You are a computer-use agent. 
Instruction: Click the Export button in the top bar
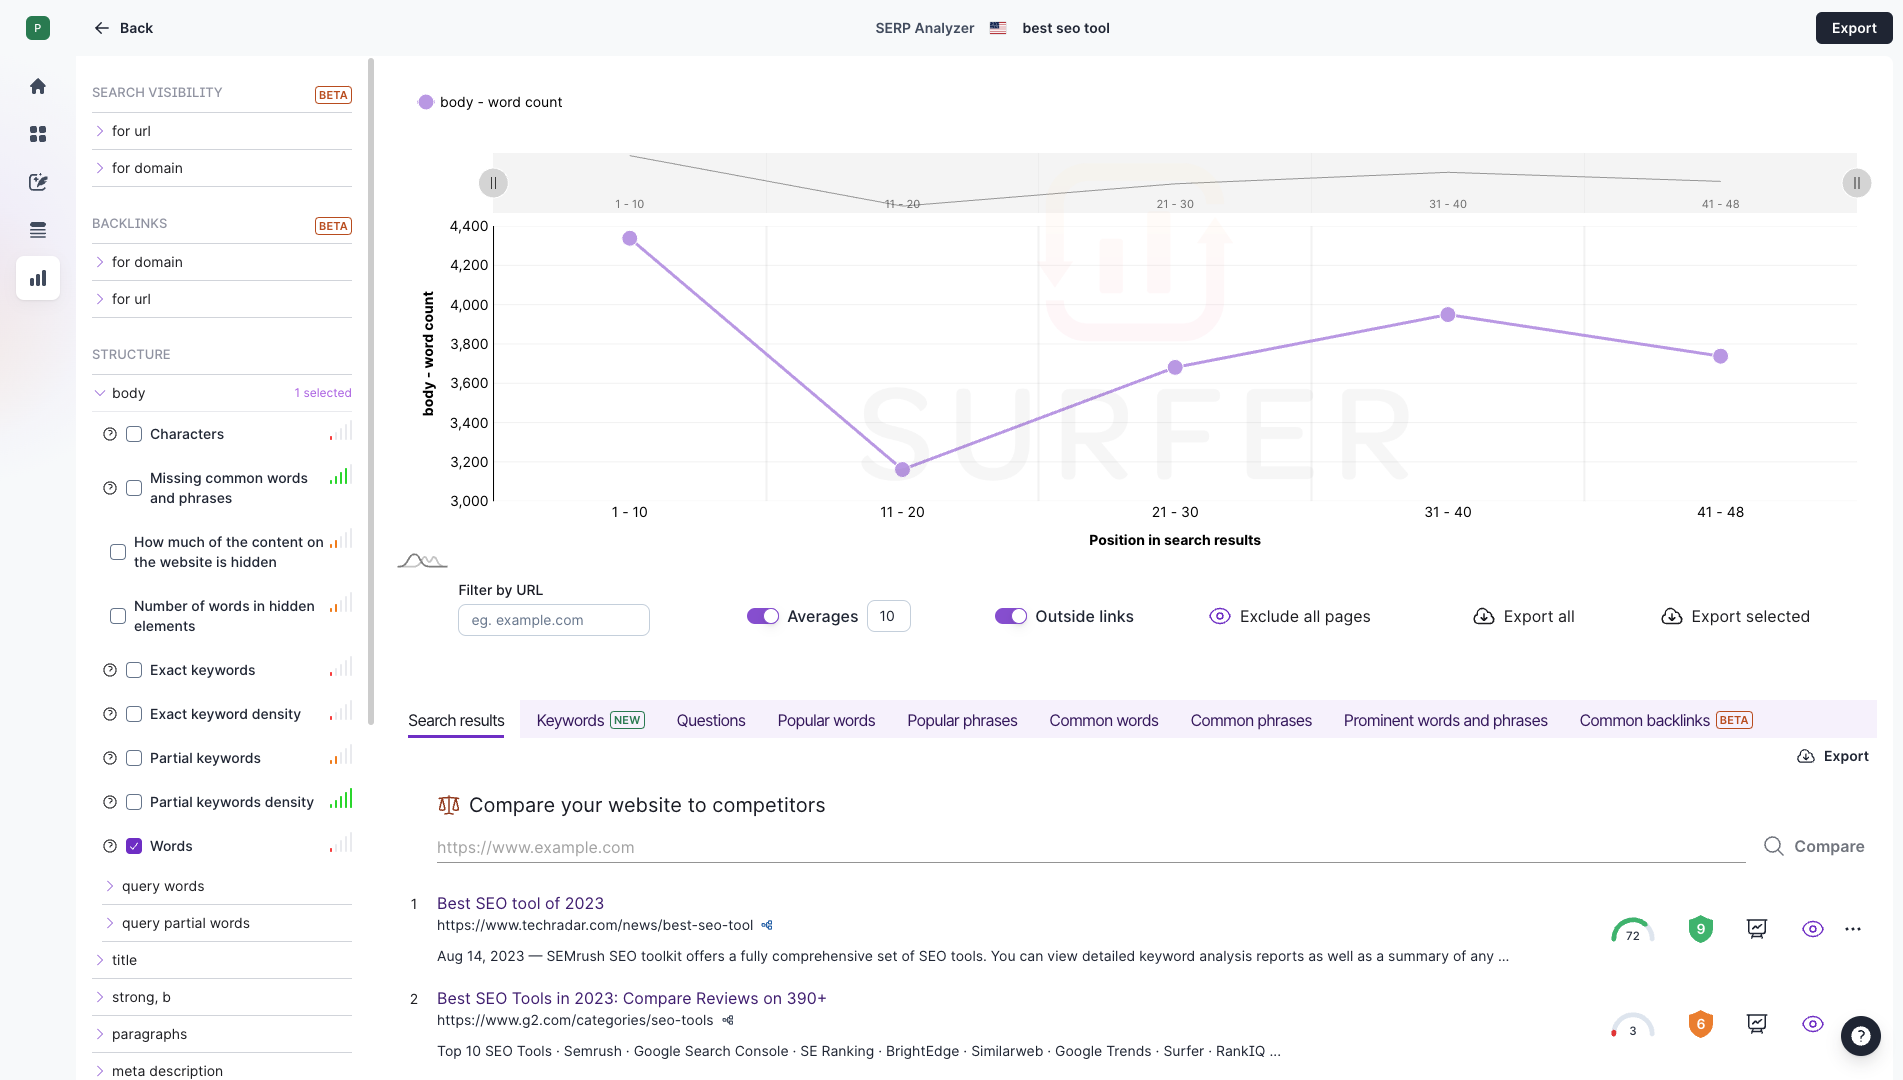[1853, 27]
